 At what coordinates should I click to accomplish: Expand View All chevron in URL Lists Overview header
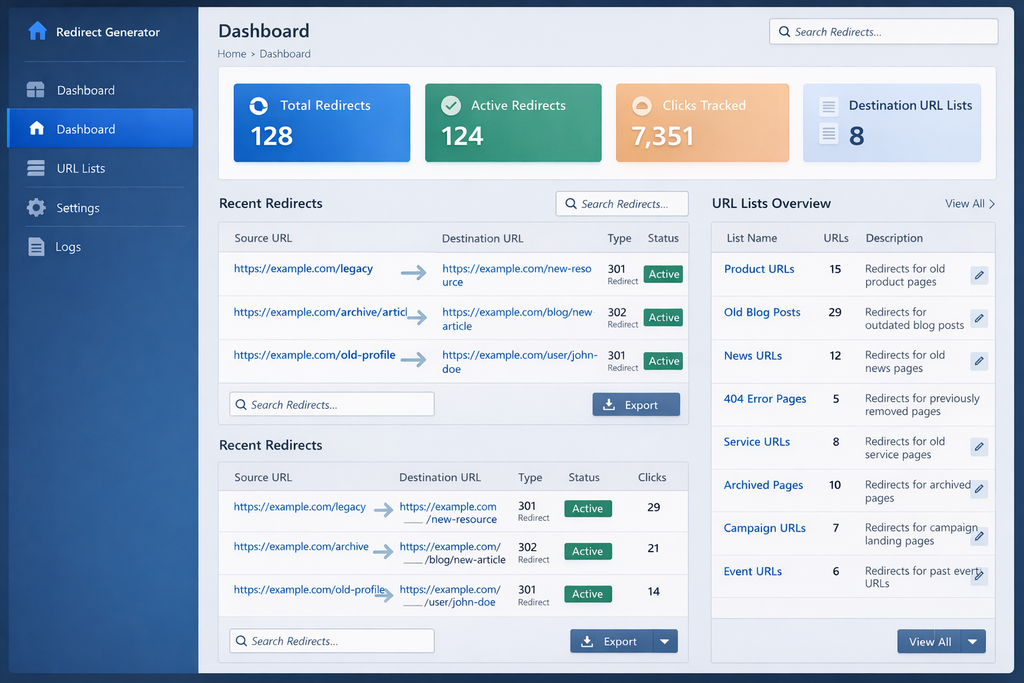(991, 204)
